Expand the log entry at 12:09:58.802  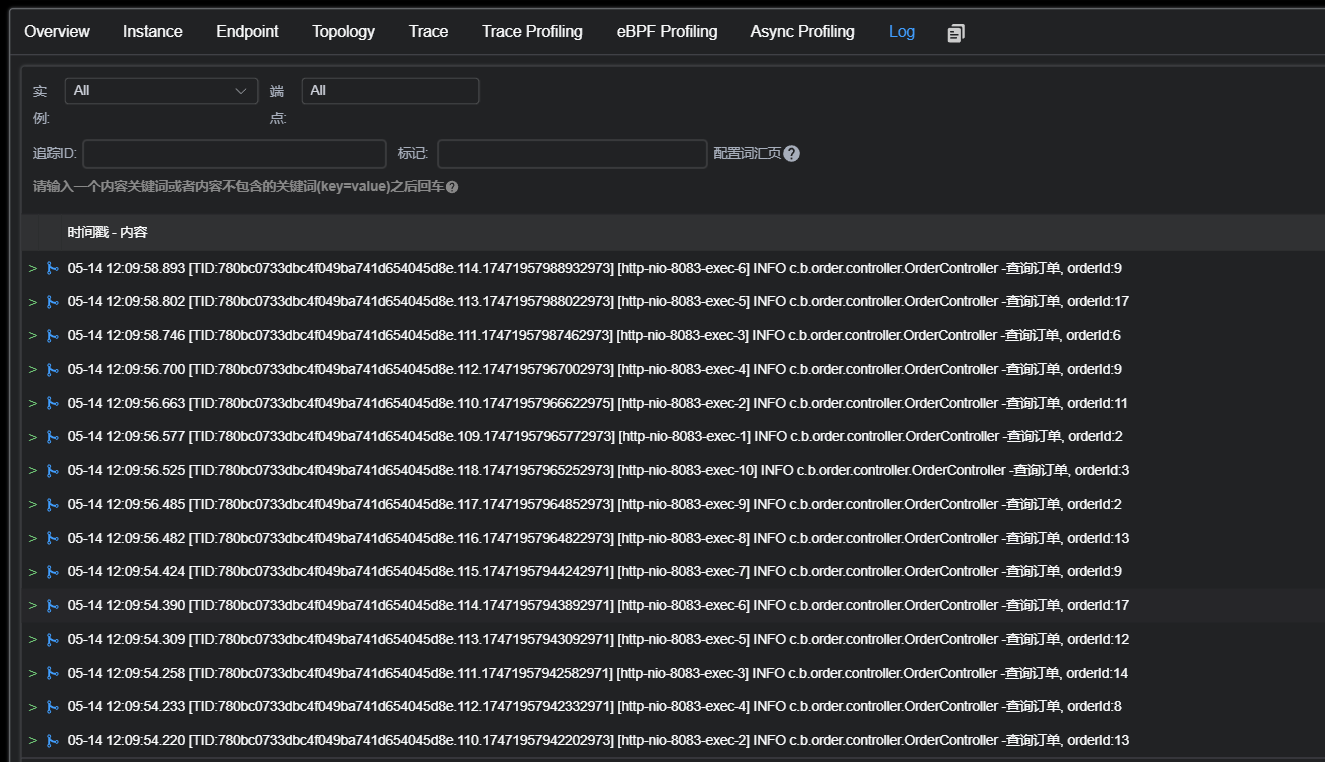[x=33, y=302]
